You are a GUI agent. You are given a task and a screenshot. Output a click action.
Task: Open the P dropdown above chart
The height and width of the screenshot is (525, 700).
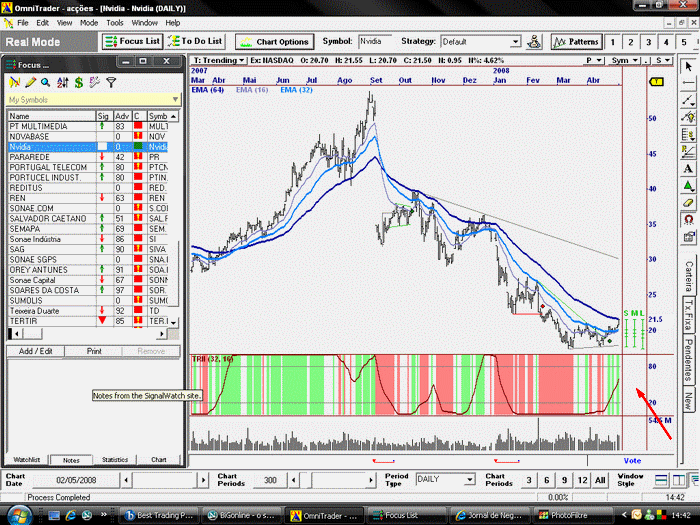tap(594, 60)
